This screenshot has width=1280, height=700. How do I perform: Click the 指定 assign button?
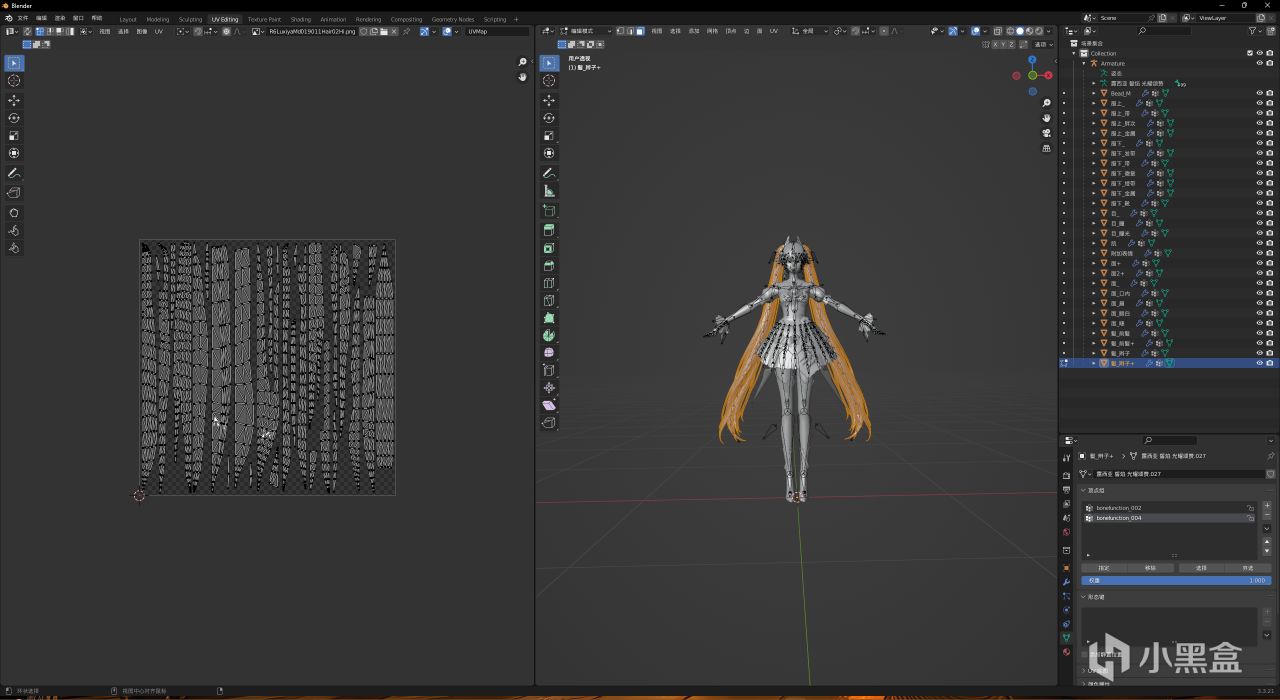1104,567
